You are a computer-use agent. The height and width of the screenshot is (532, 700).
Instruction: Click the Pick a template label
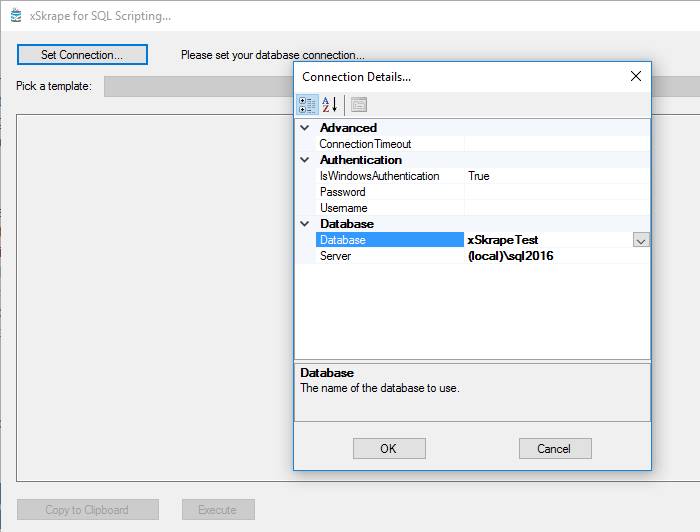click(54, 86)
